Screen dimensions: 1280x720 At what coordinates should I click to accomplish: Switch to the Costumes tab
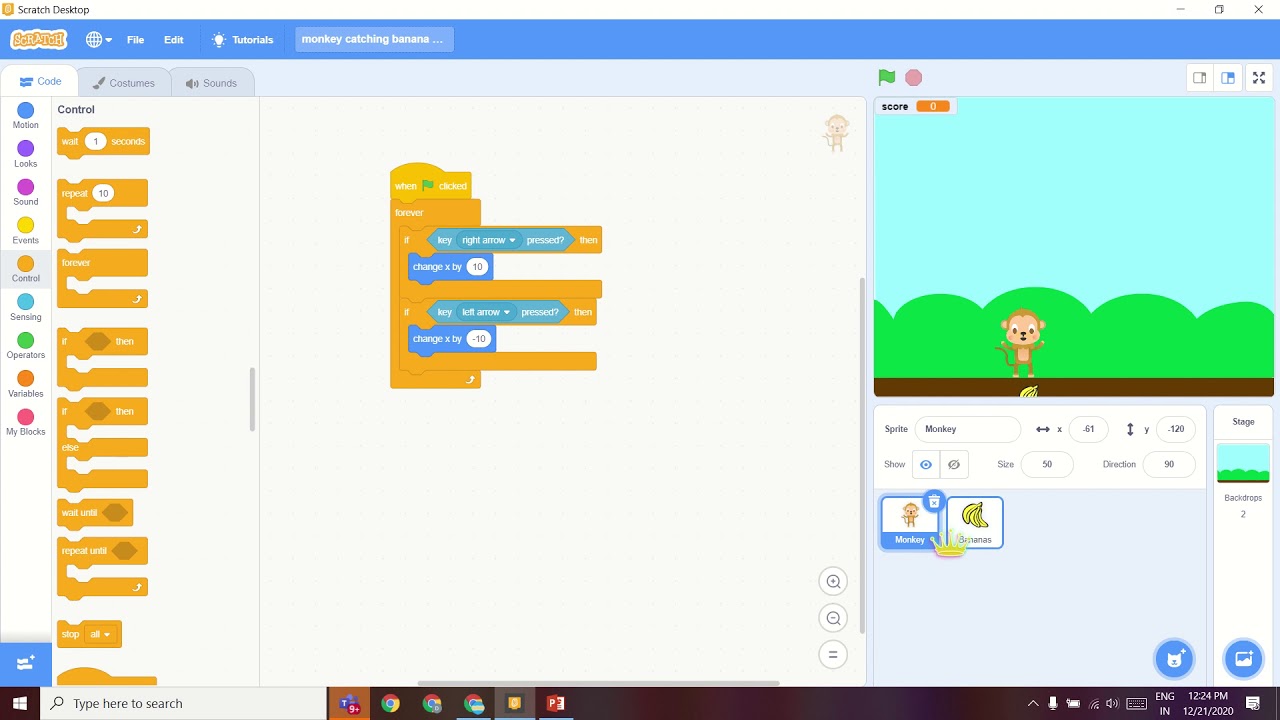point(123,83)
